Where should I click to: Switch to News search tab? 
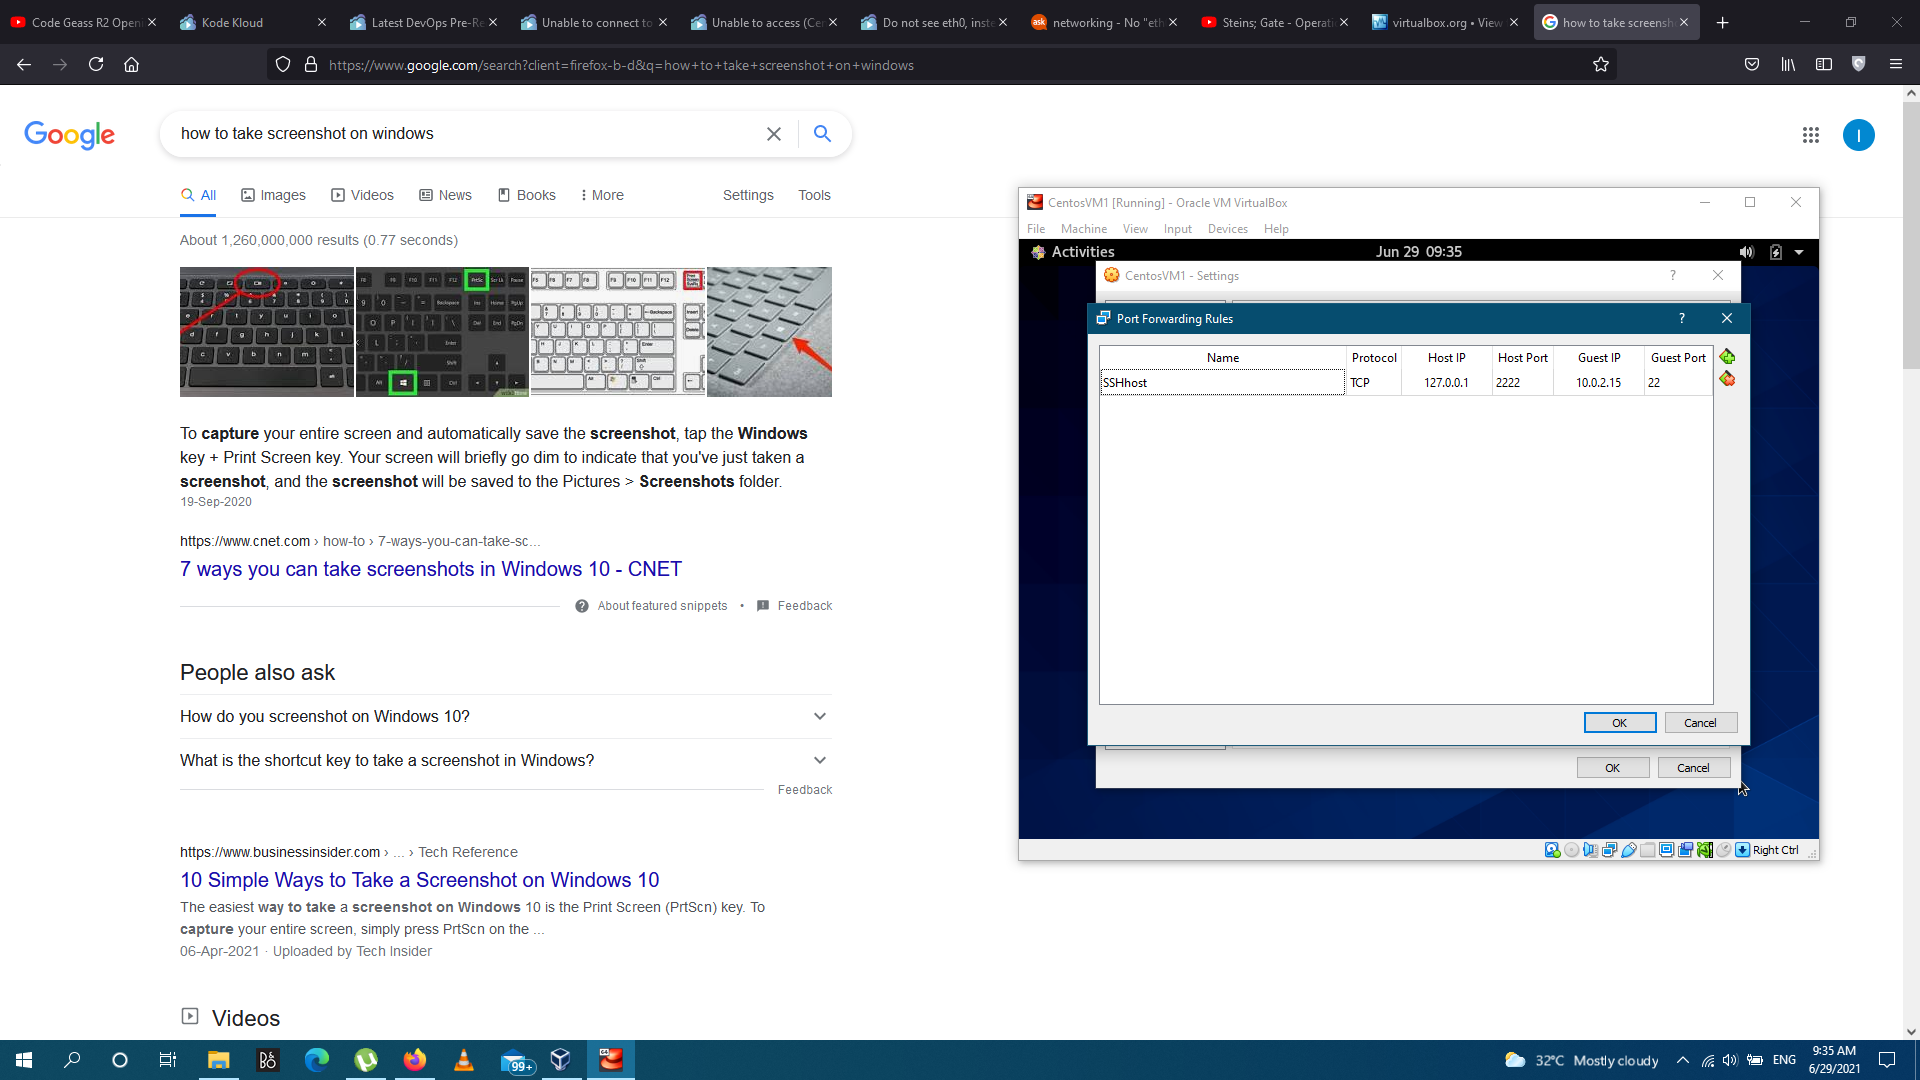[445, 195]
